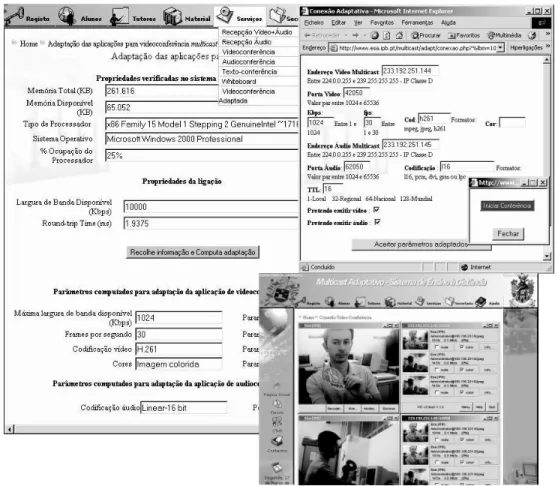Click Aceitar parâmetros adaptados button

(421, 244)
